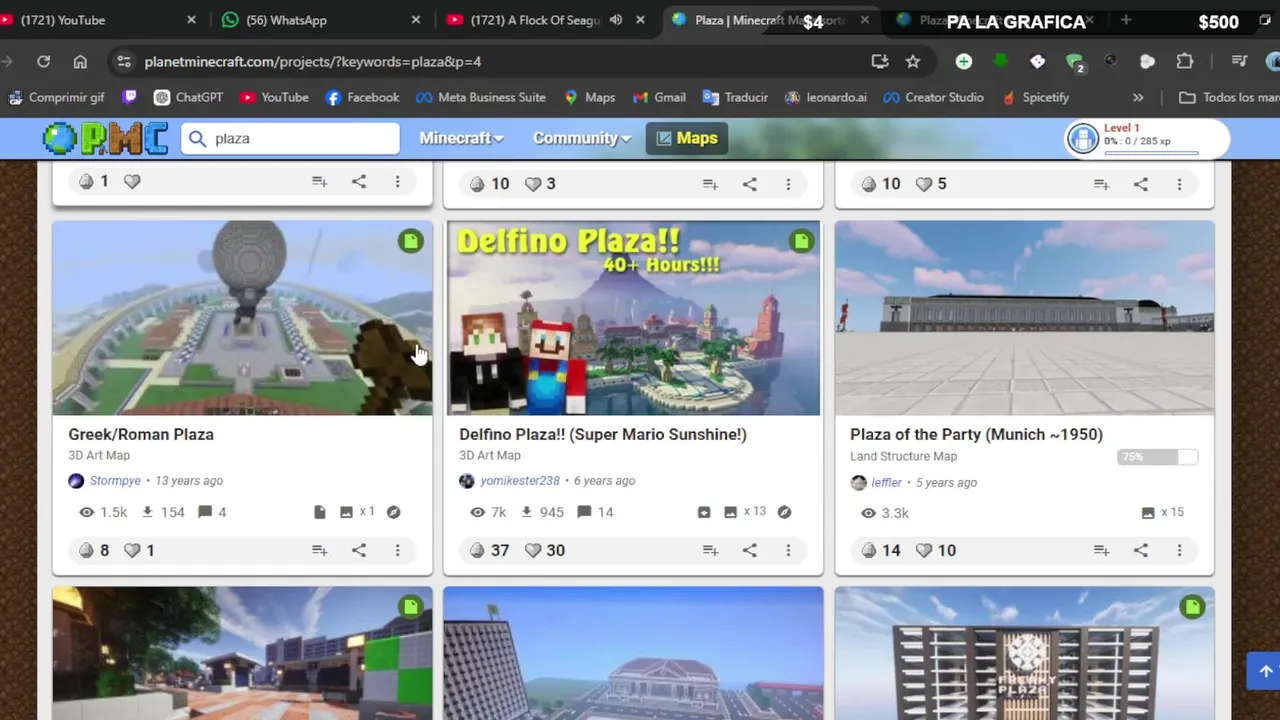Open more options on card with 10 diamonds, 5 hearts
The width and height of the screenshot is (1280, 720).
[1179, 184]
